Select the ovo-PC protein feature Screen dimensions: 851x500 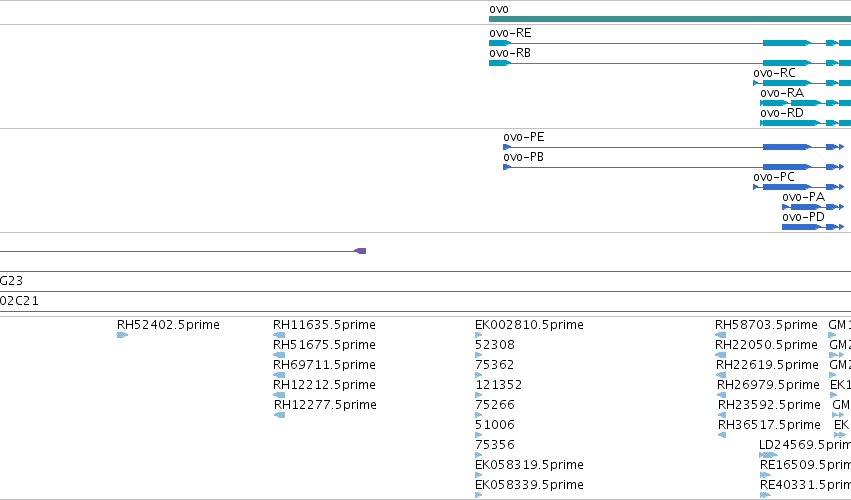pos(798,187)
